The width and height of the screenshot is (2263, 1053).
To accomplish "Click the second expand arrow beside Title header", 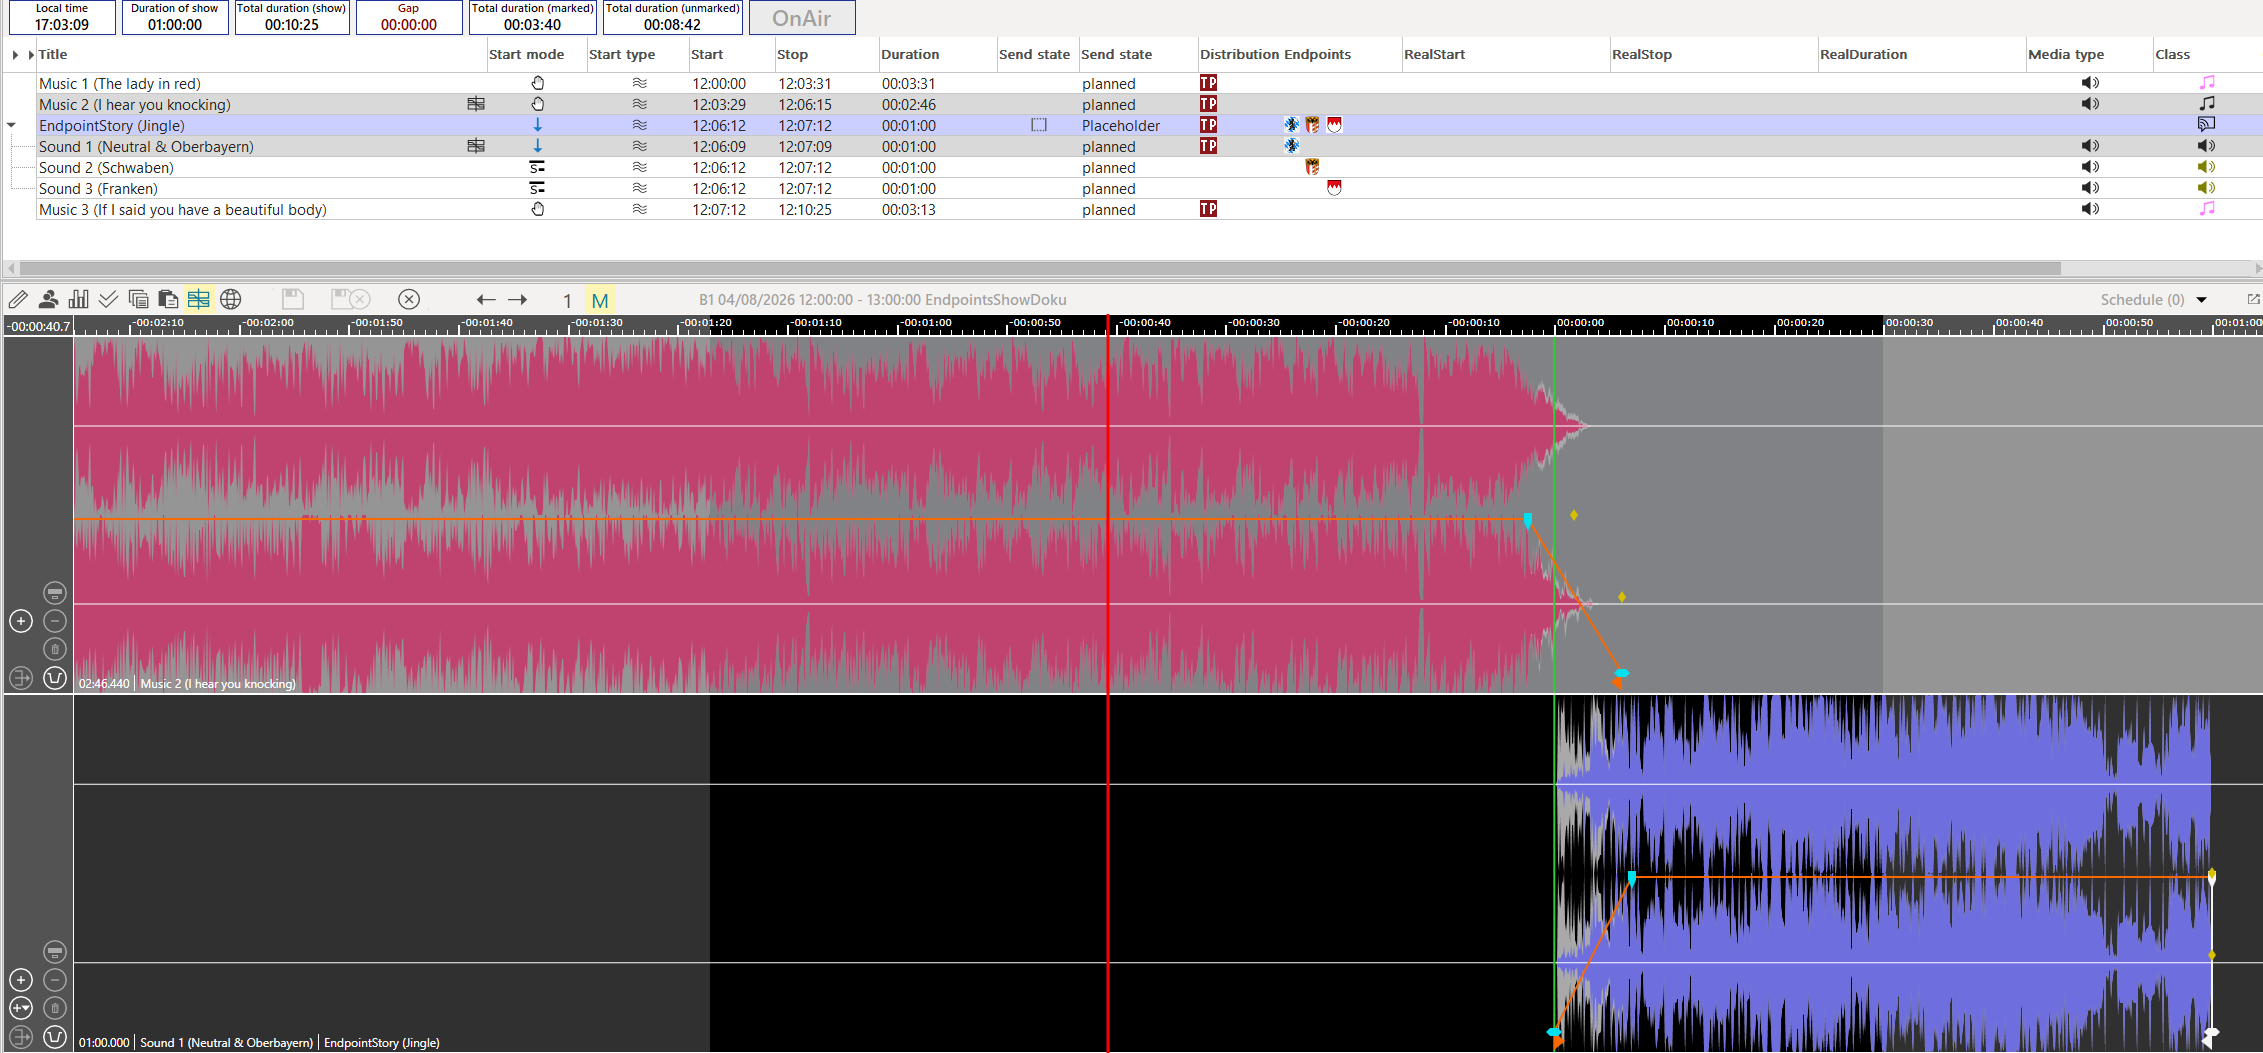I will pos(31,55).
